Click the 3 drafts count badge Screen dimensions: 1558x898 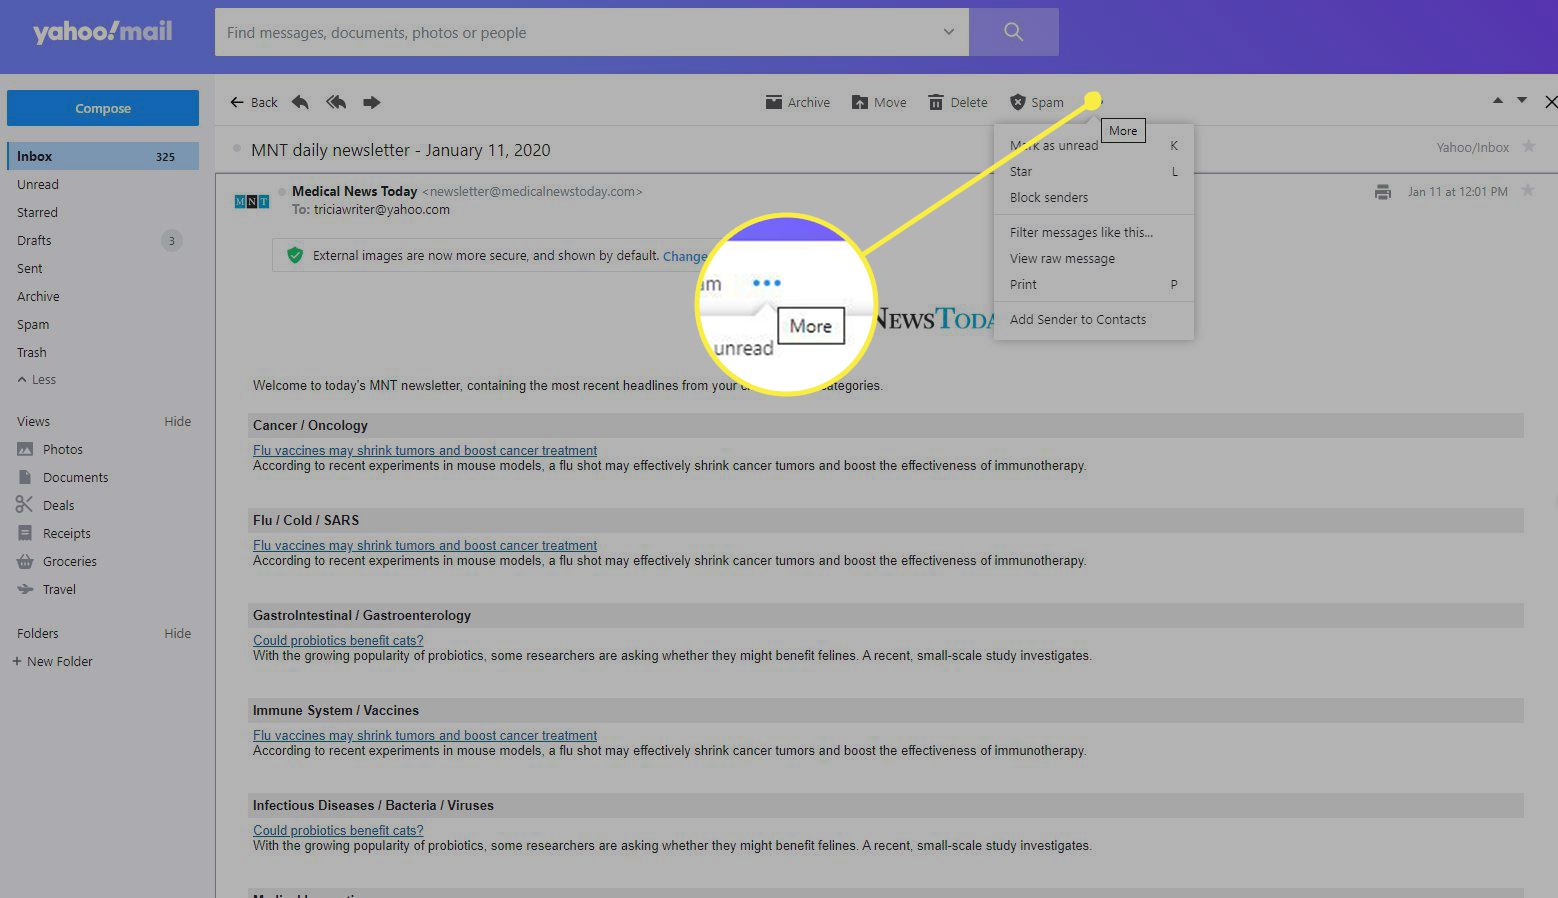172,240
